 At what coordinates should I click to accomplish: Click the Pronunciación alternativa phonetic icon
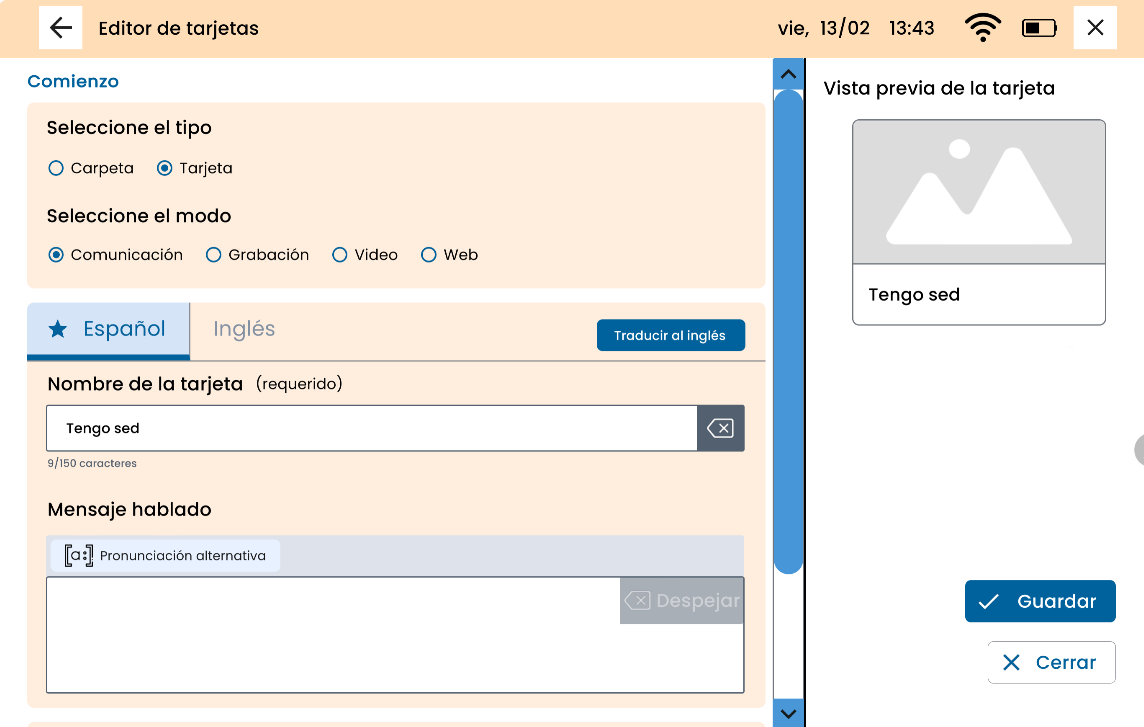click(78, 556)
